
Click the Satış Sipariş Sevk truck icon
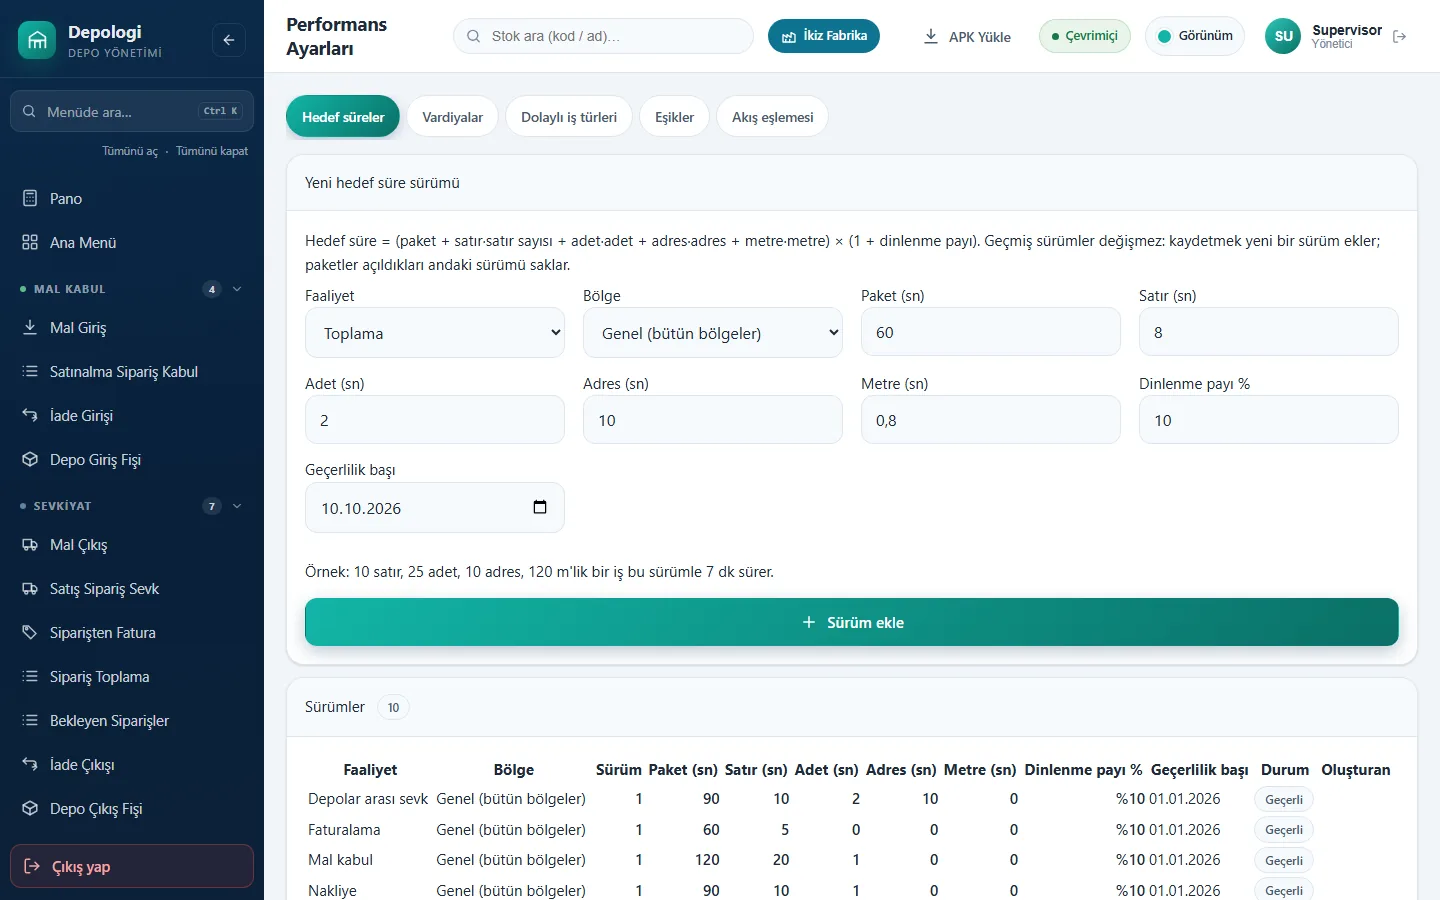point(30,588)
